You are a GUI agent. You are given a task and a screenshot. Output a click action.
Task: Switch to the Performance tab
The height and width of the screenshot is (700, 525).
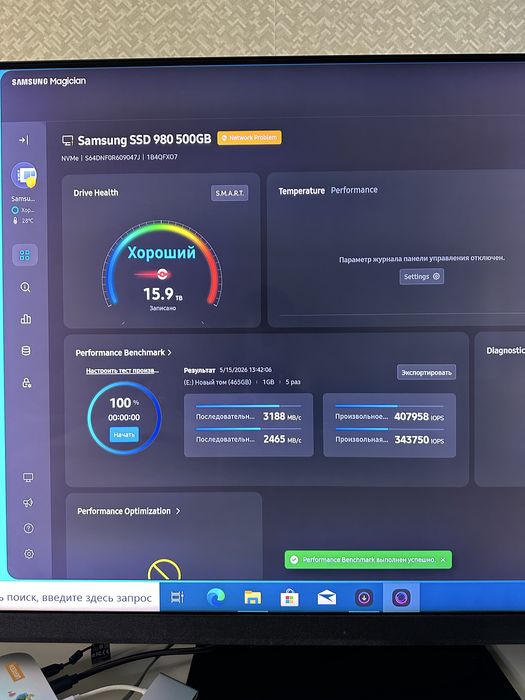coord(354,190)
